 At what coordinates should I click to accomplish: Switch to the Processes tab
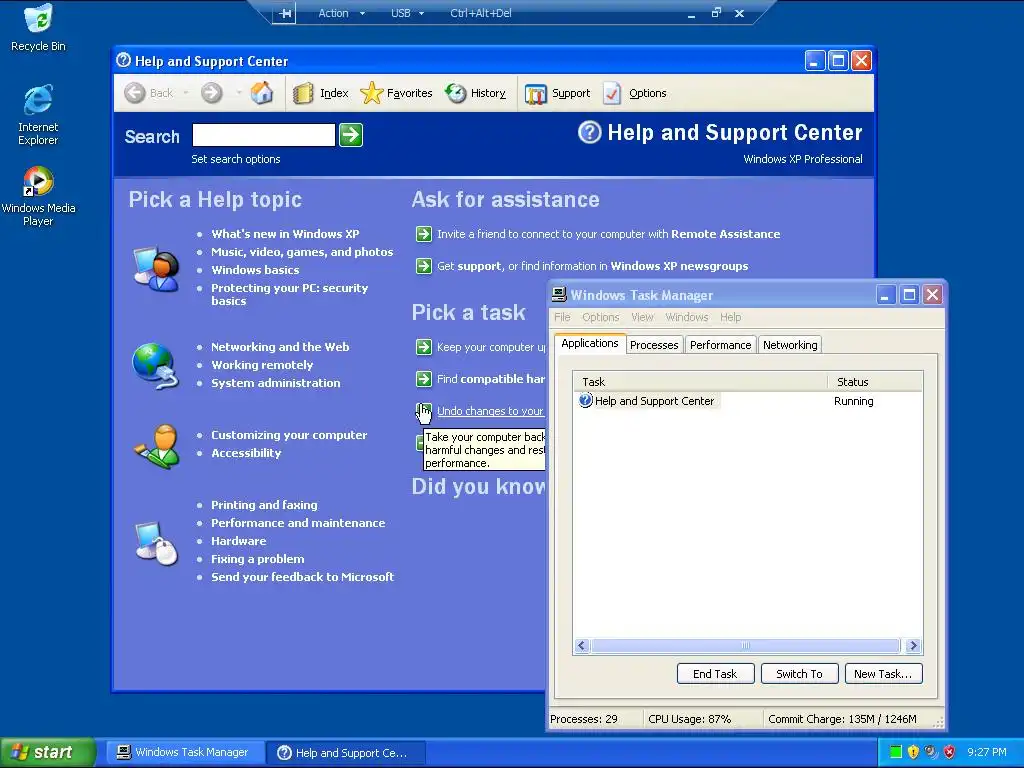[x=654, y=345]
